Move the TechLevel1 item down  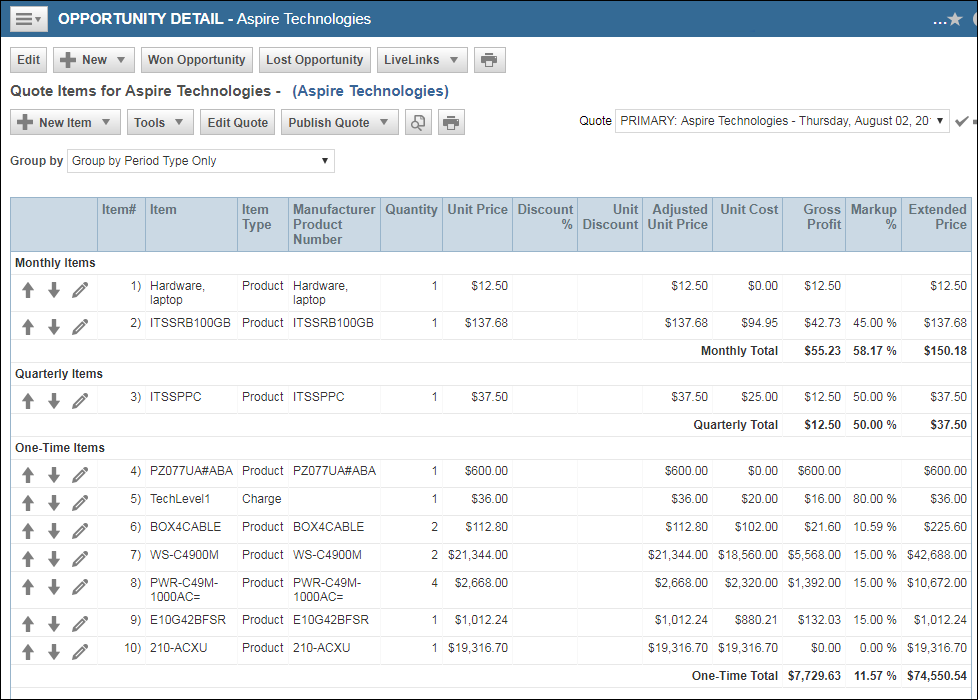54,502
